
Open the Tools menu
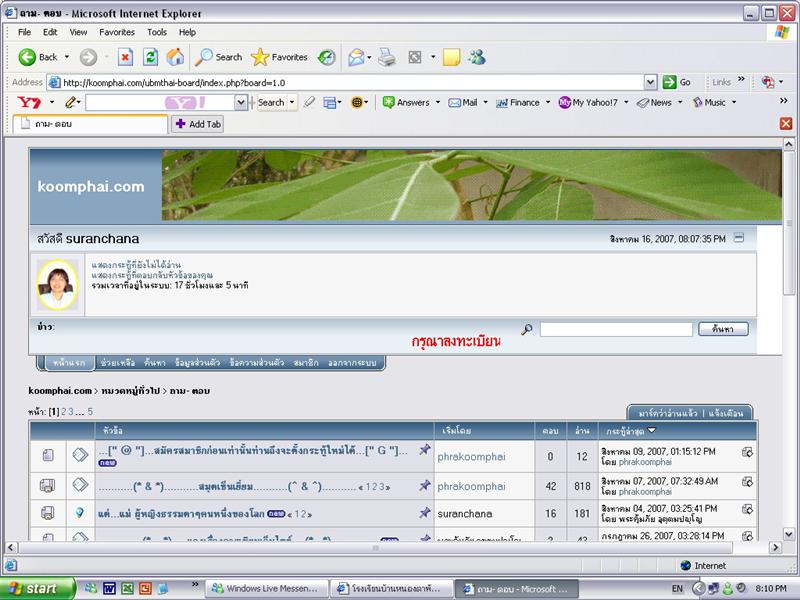point(157,32)
